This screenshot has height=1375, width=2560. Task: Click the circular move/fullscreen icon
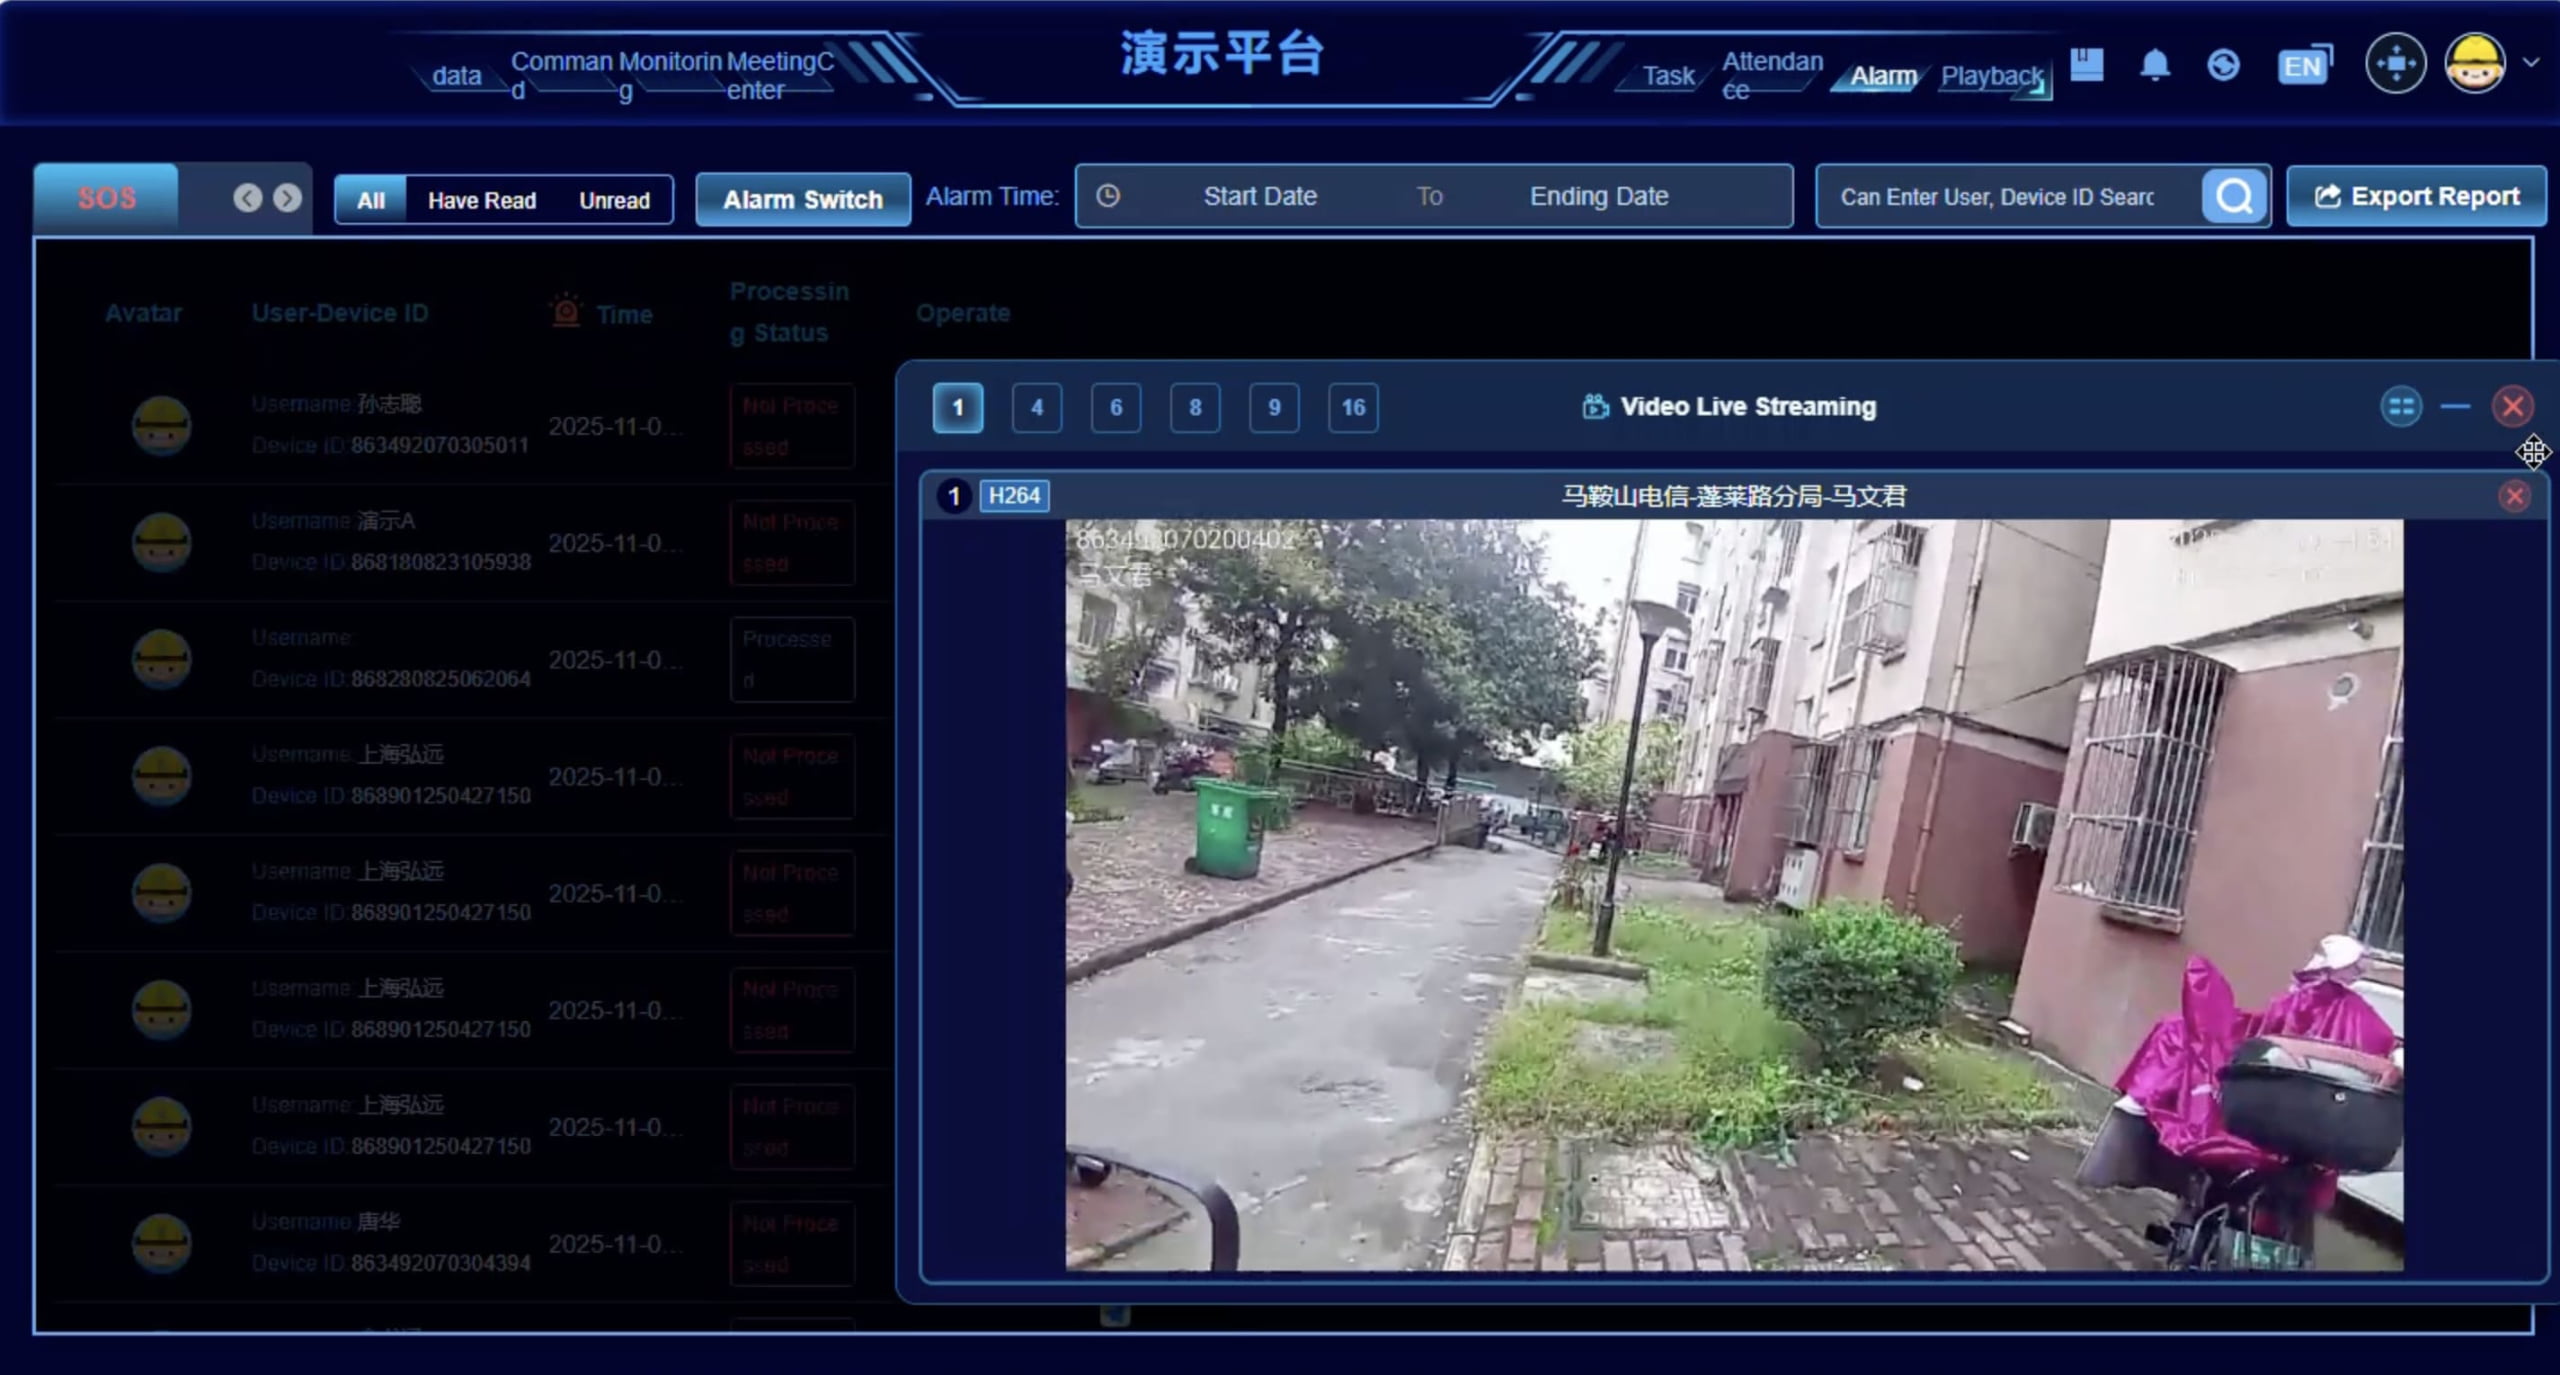click(2395, 64)
